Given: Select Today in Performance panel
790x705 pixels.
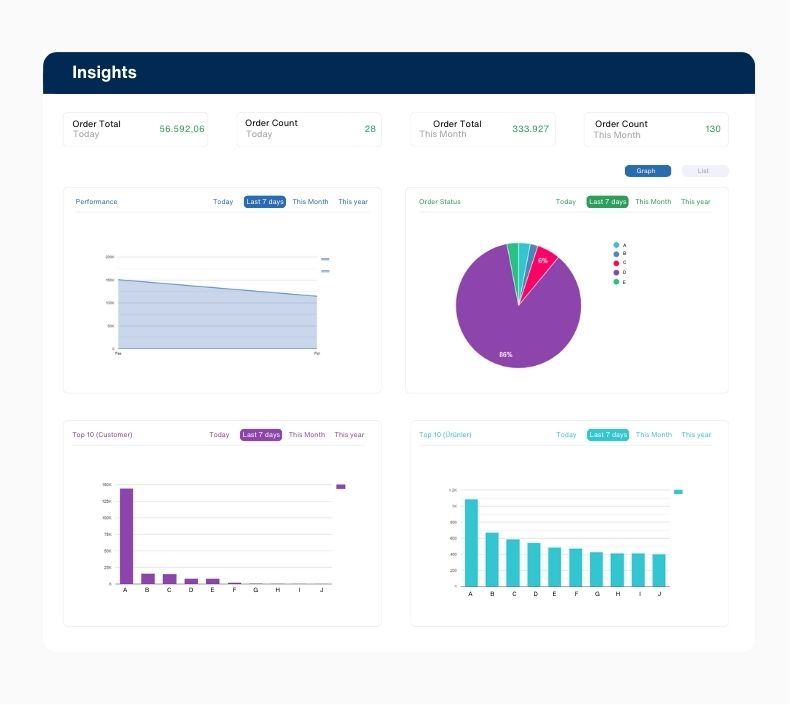Looking at the screenshot, I should click(223, 202).
